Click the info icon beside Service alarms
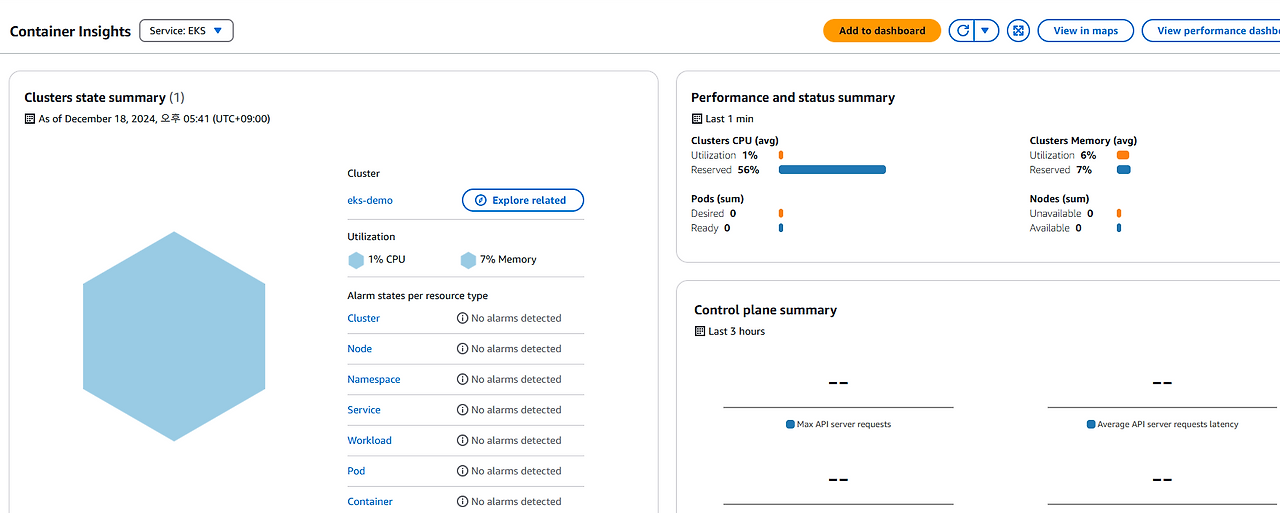 tap(463, 410)
